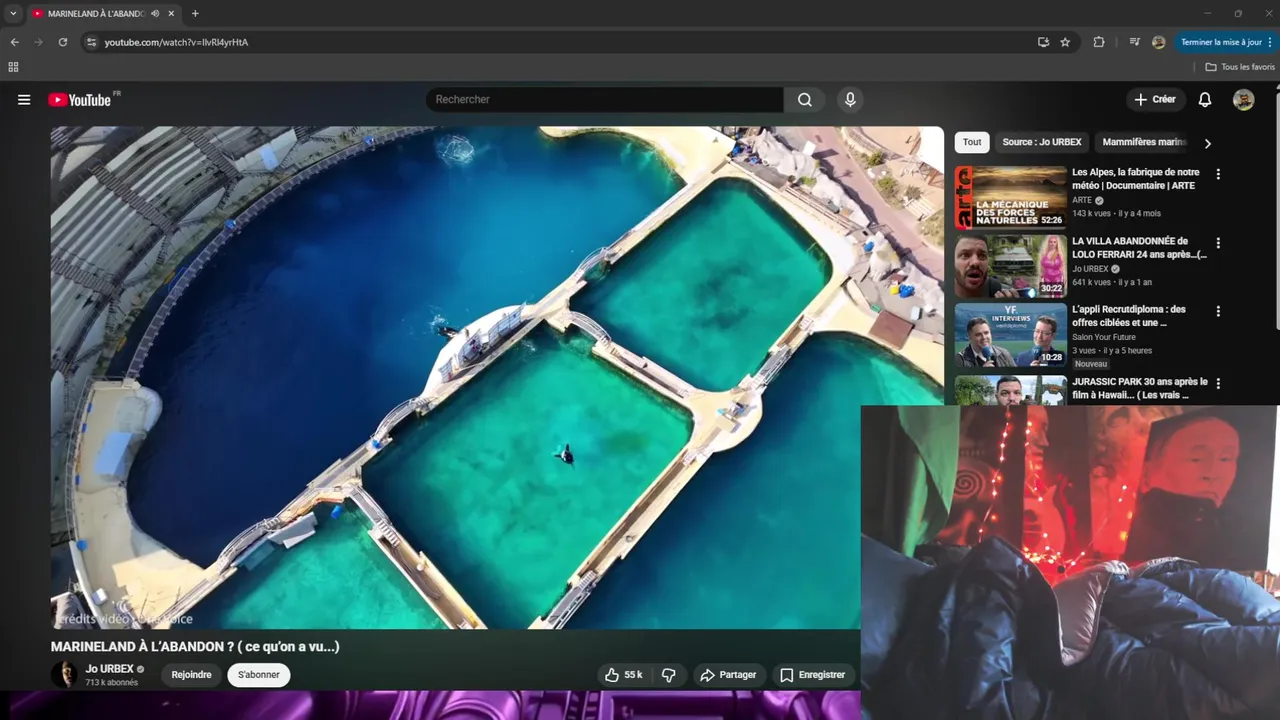
Task: Join the channel via Rejoindre
Action: point(191,675)
